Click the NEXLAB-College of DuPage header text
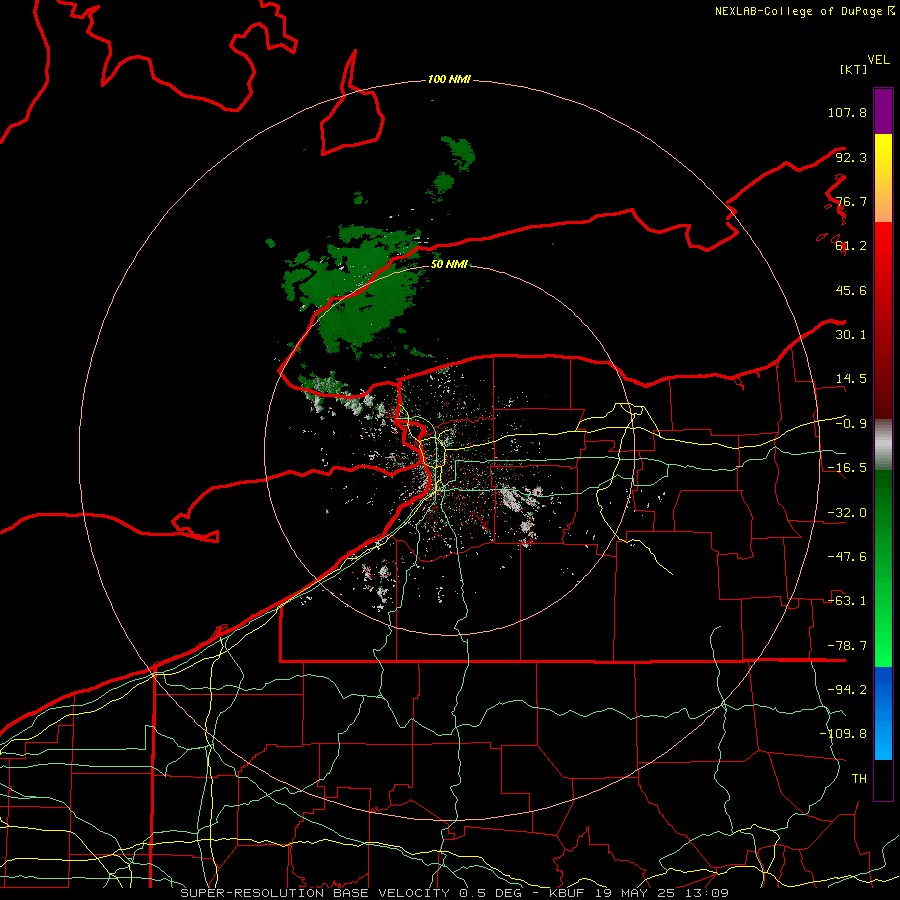 [804, 11]
